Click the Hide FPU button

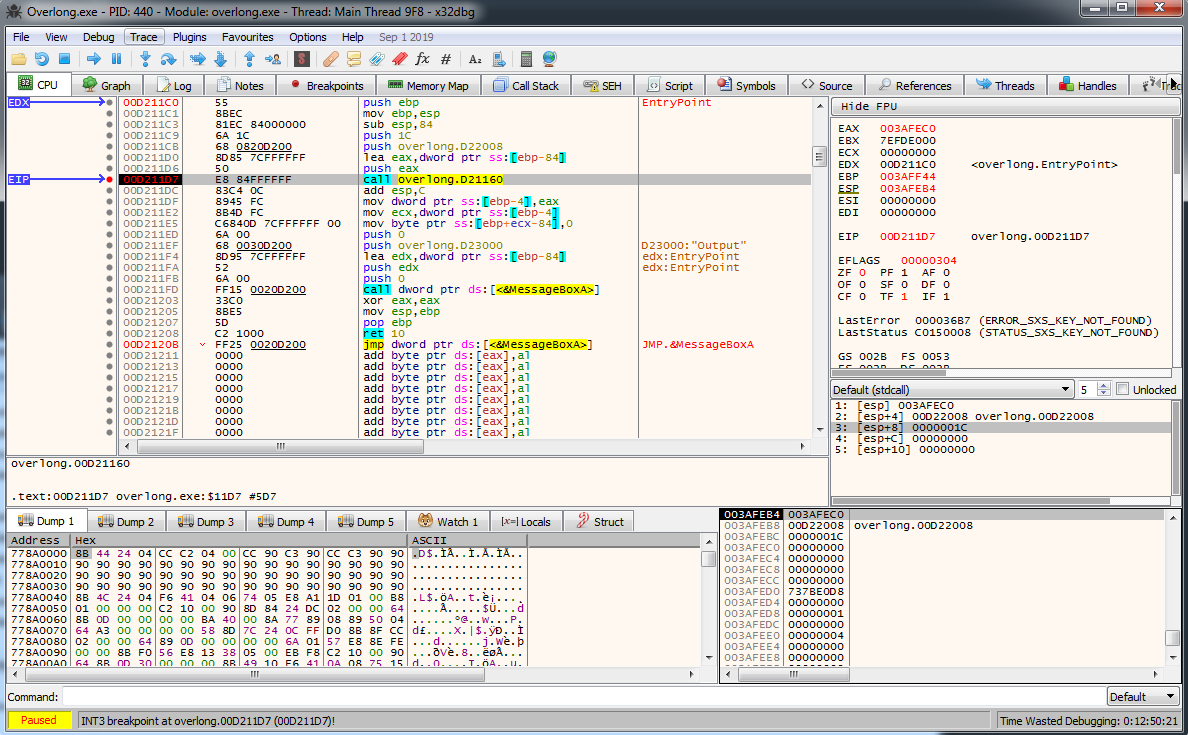coord(1005,106)
